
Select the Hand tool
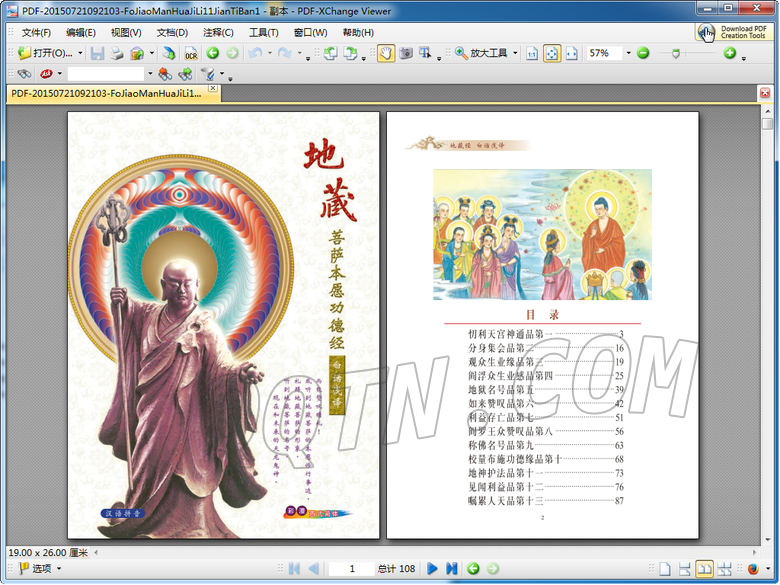(386, 53)
